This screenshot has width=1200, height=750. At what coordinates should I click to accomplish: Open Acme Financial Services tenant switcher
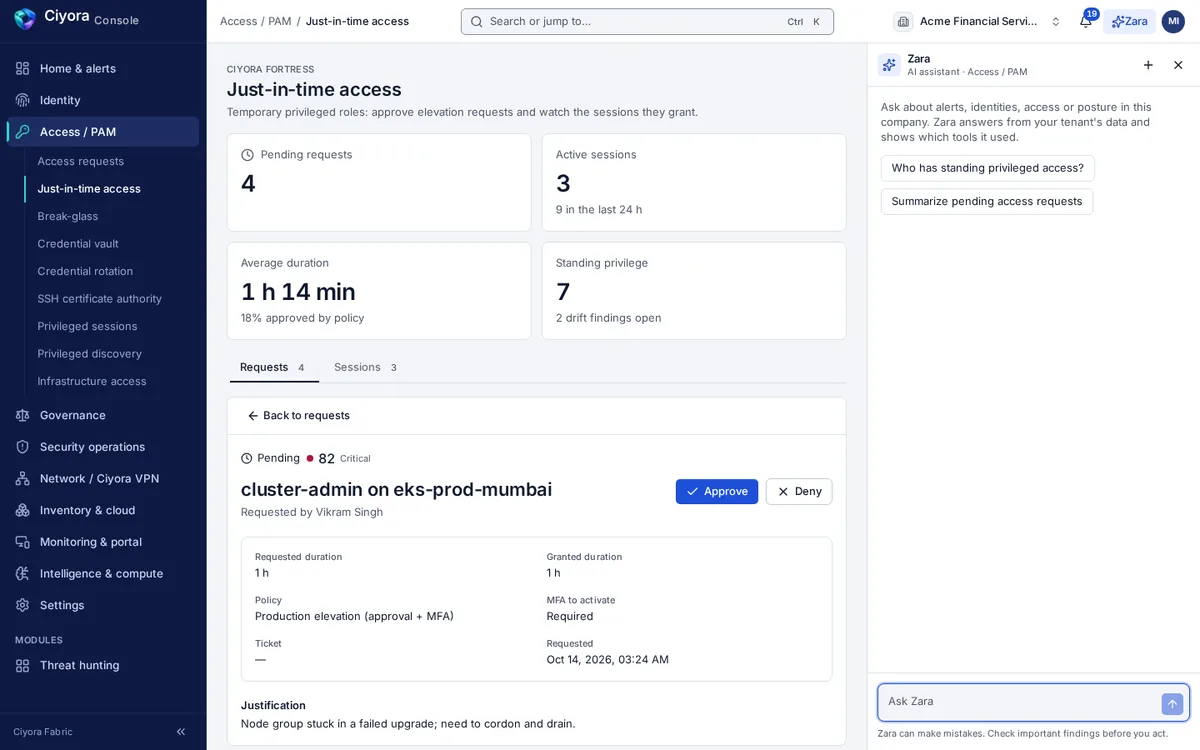pos(978,21)
